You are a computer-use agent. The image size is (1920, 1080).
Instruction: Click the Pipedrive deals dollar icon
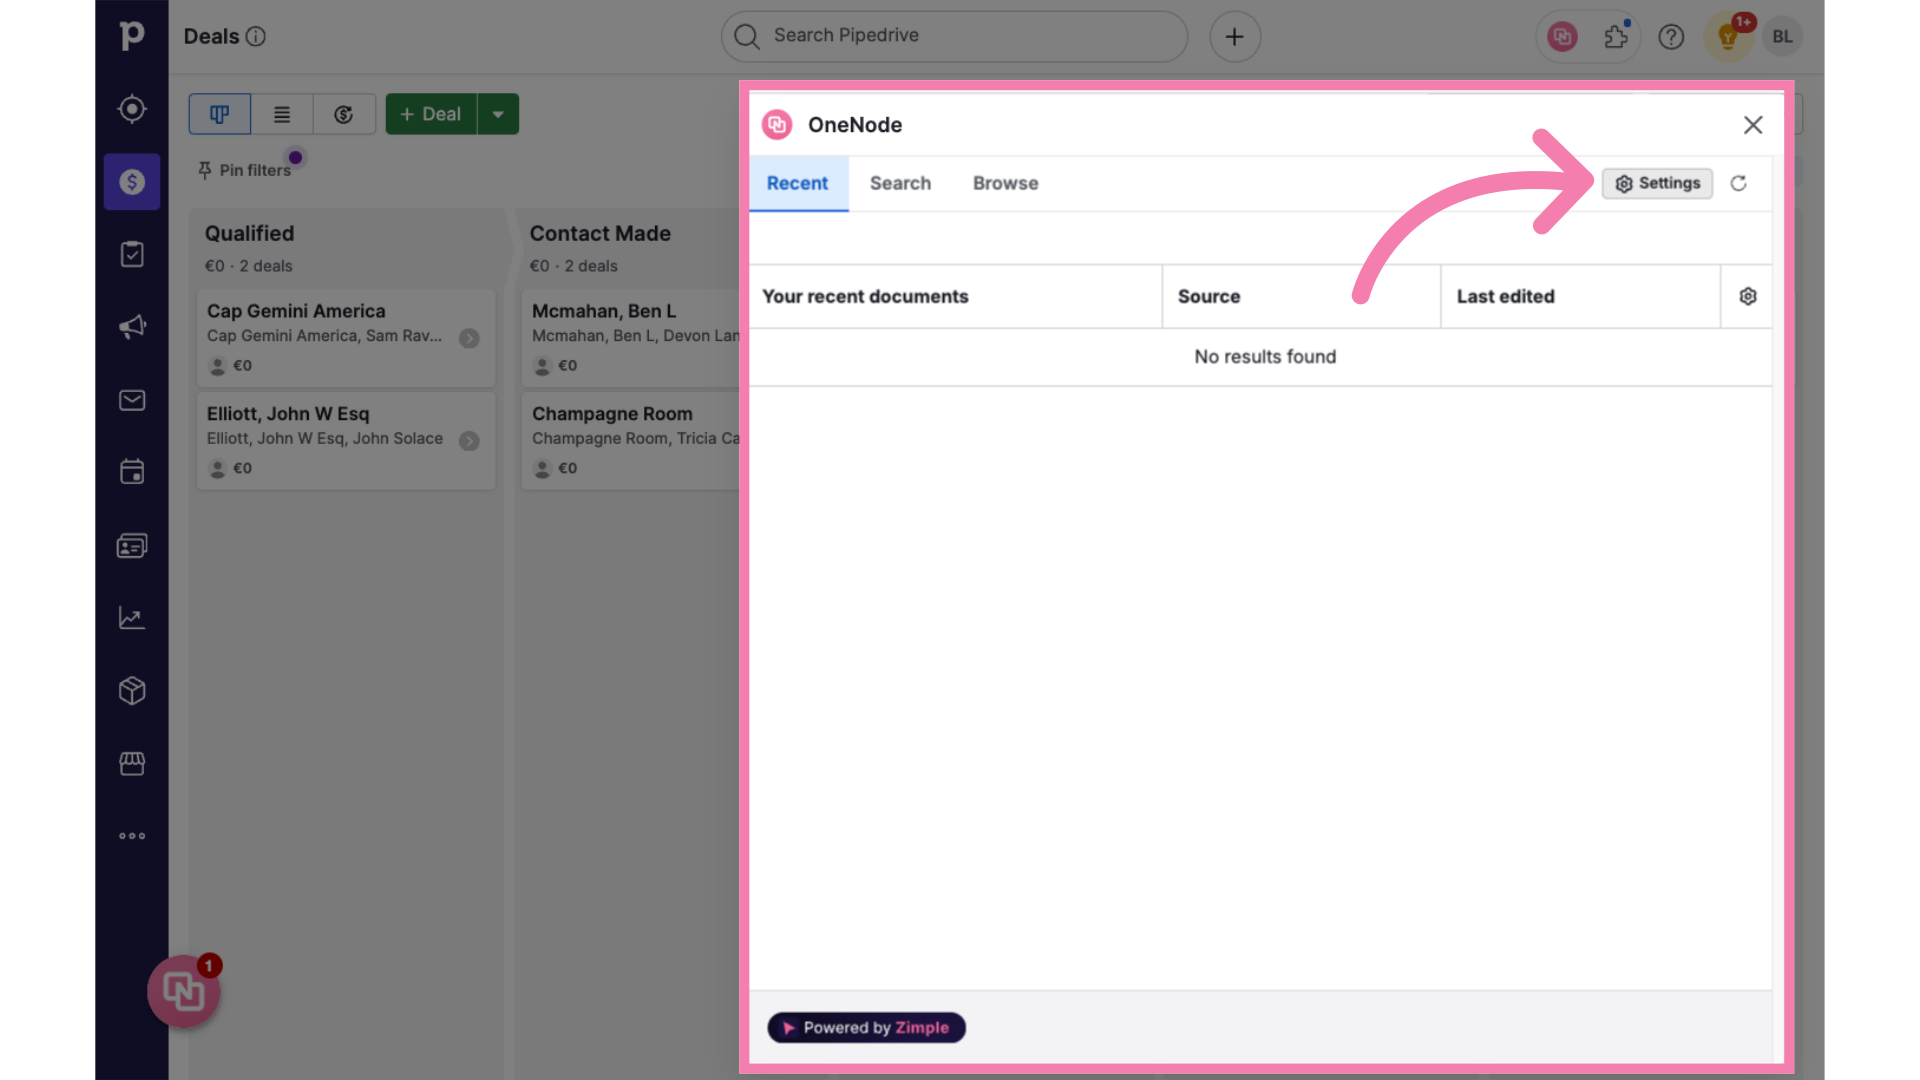pos(131,181)
